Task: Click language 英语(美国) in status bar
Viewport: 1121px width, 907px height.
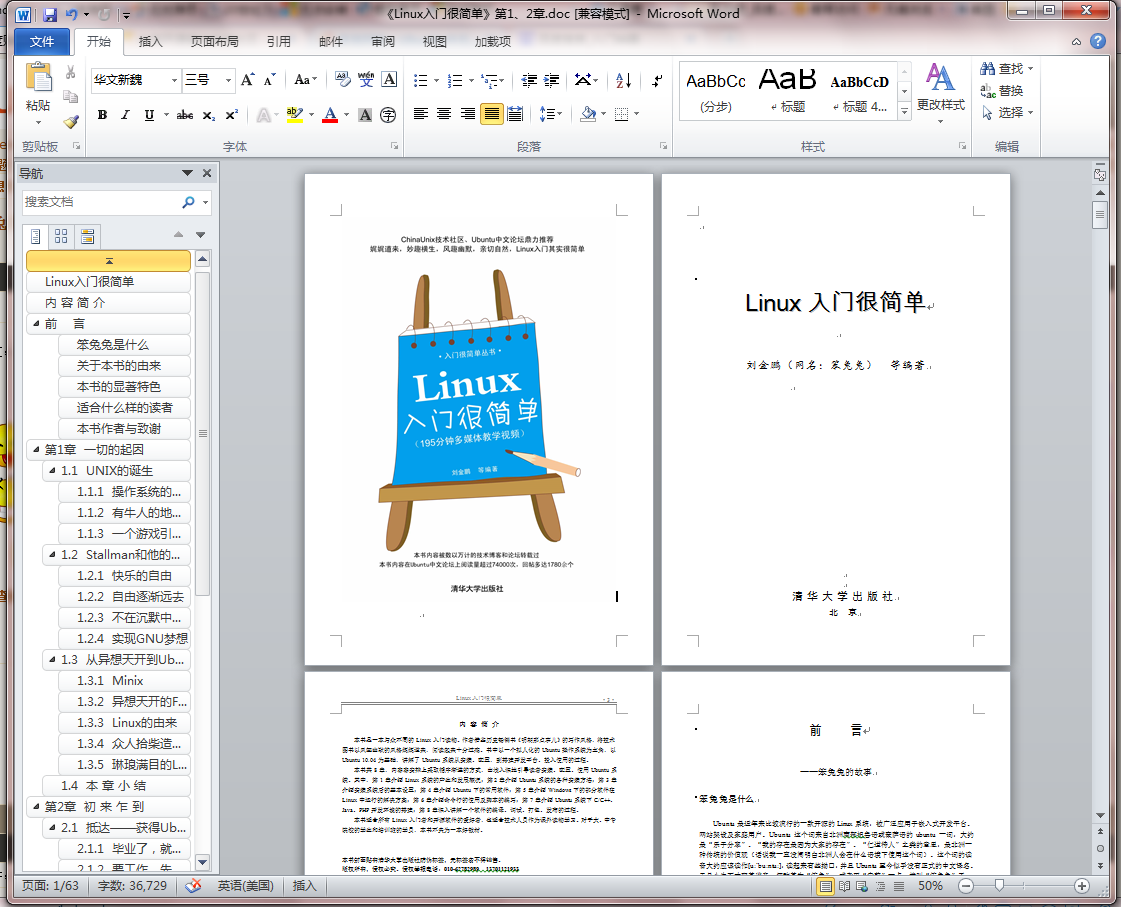Action: click(246, 886)
